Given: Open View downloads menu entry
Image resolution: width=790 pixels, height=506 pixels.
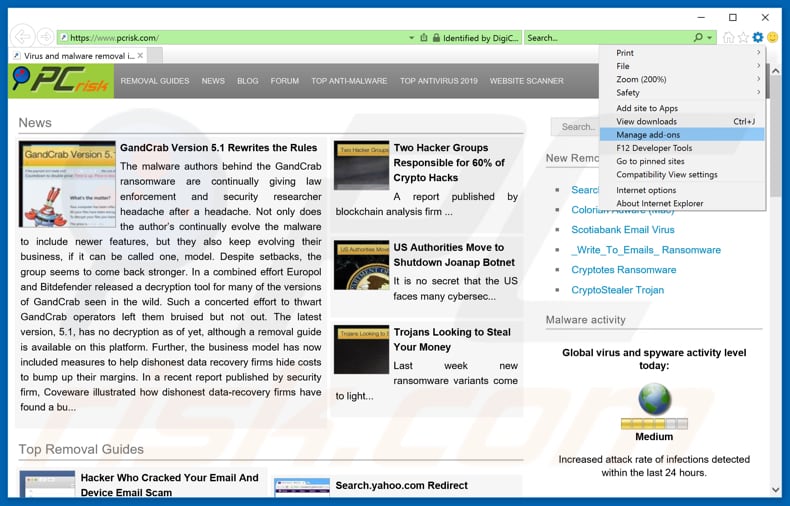Looking at the screenshot, I should click(682, 121).
